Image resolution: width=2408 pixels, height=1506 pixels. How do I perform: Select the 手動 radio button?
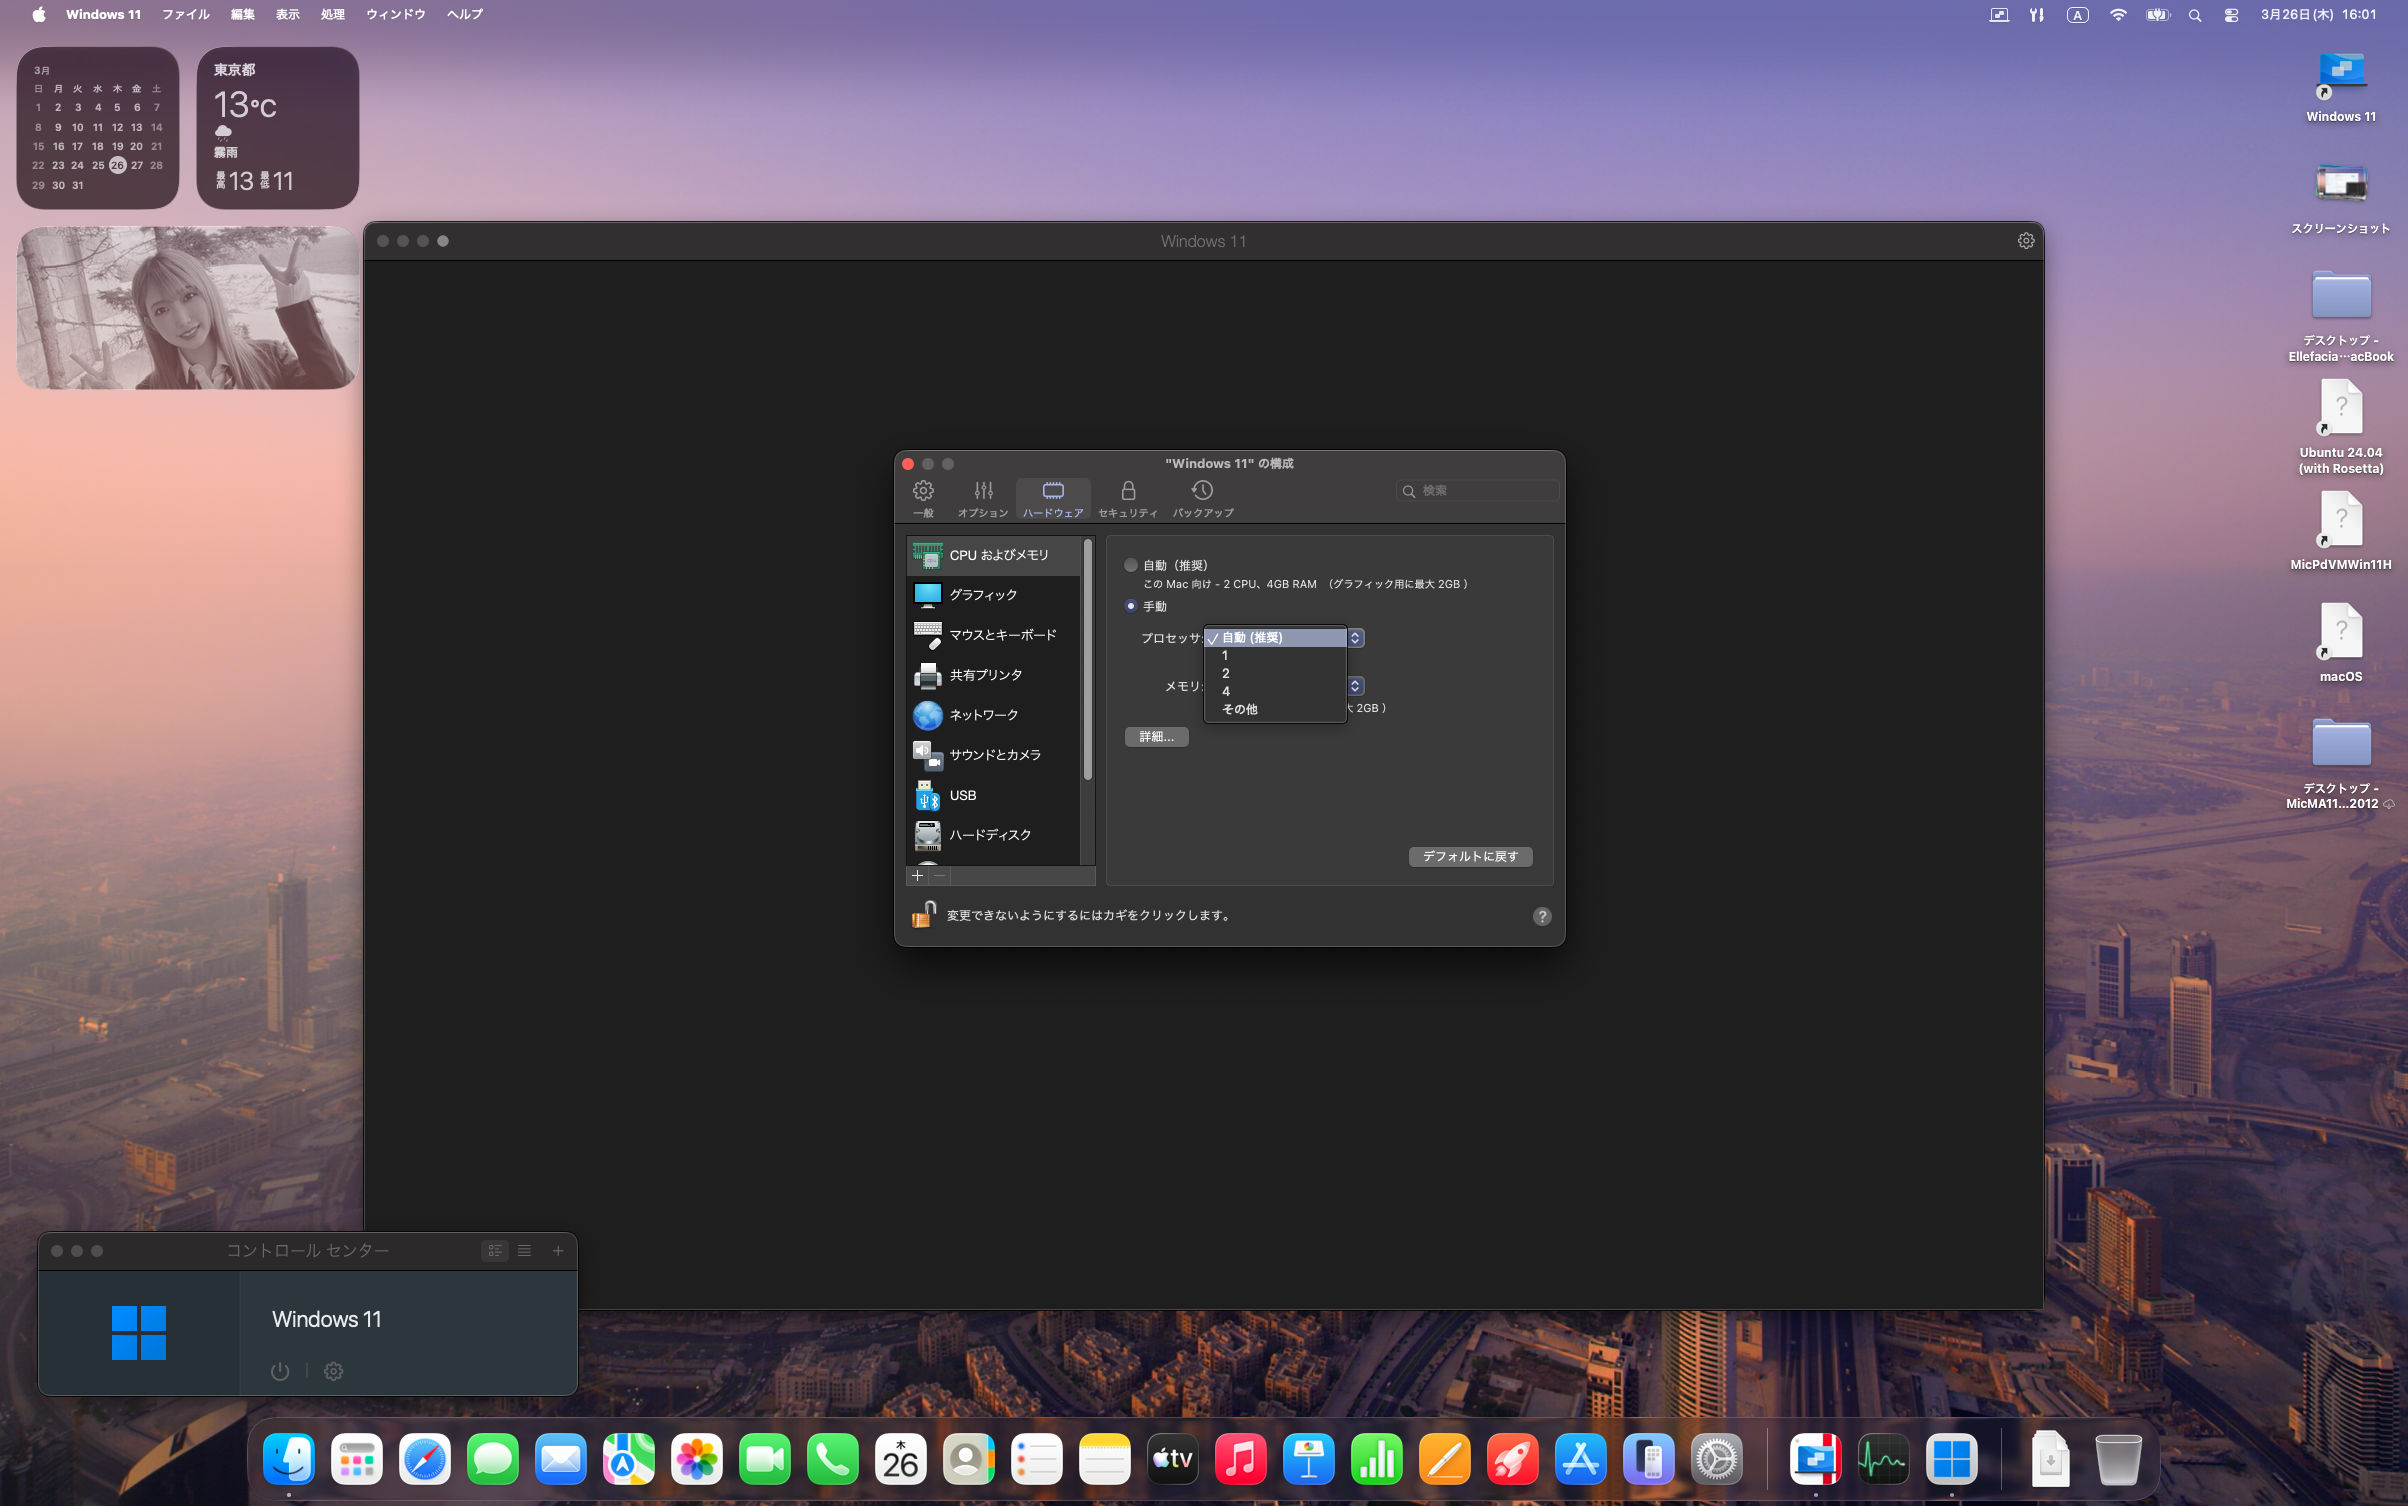[x=1131, y=606]
